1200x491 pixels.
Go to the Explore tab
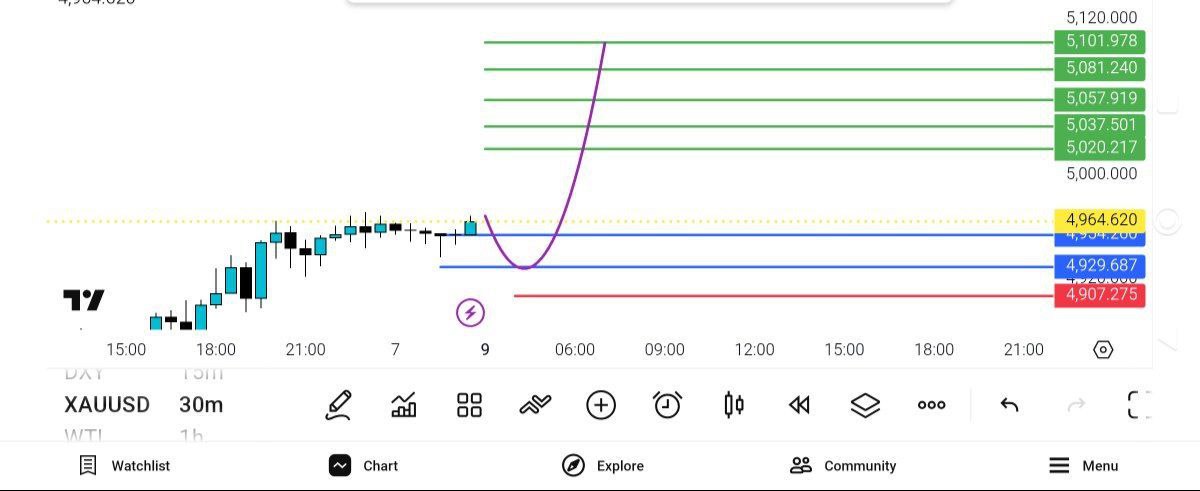[x=603, y=465]
